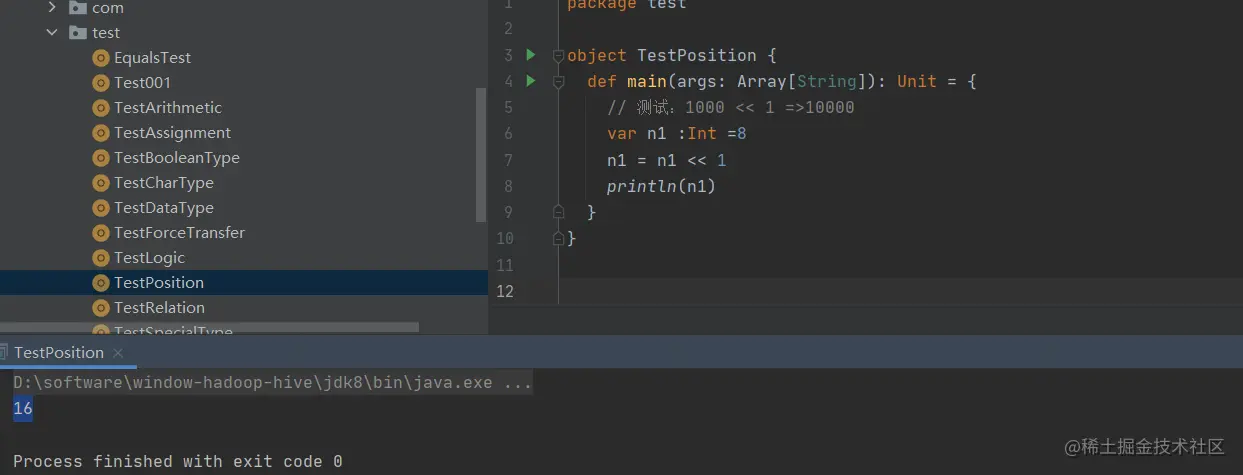Image resolution: width=1243 pixels, height=475 pixels.
Task: Click Scala object icon beside EqualsTest
Action: pyautogui.click(x=100, y=58)
